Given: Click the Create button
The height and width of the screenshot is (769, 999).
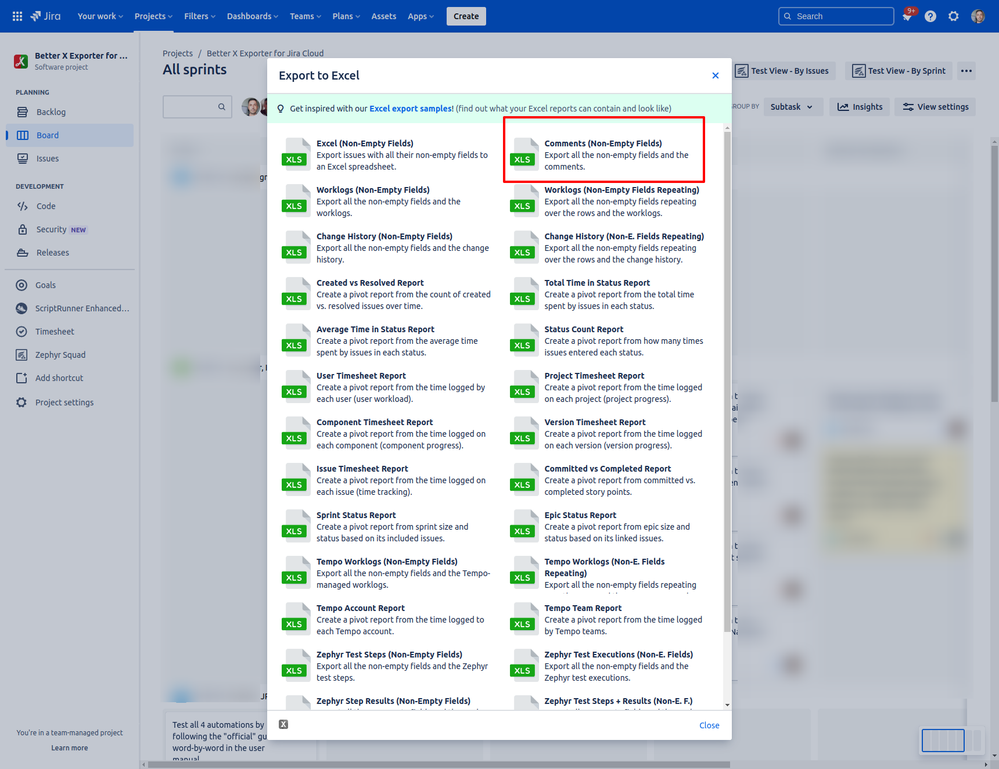Looking at the screenshot, I should [x=466, y=16].
